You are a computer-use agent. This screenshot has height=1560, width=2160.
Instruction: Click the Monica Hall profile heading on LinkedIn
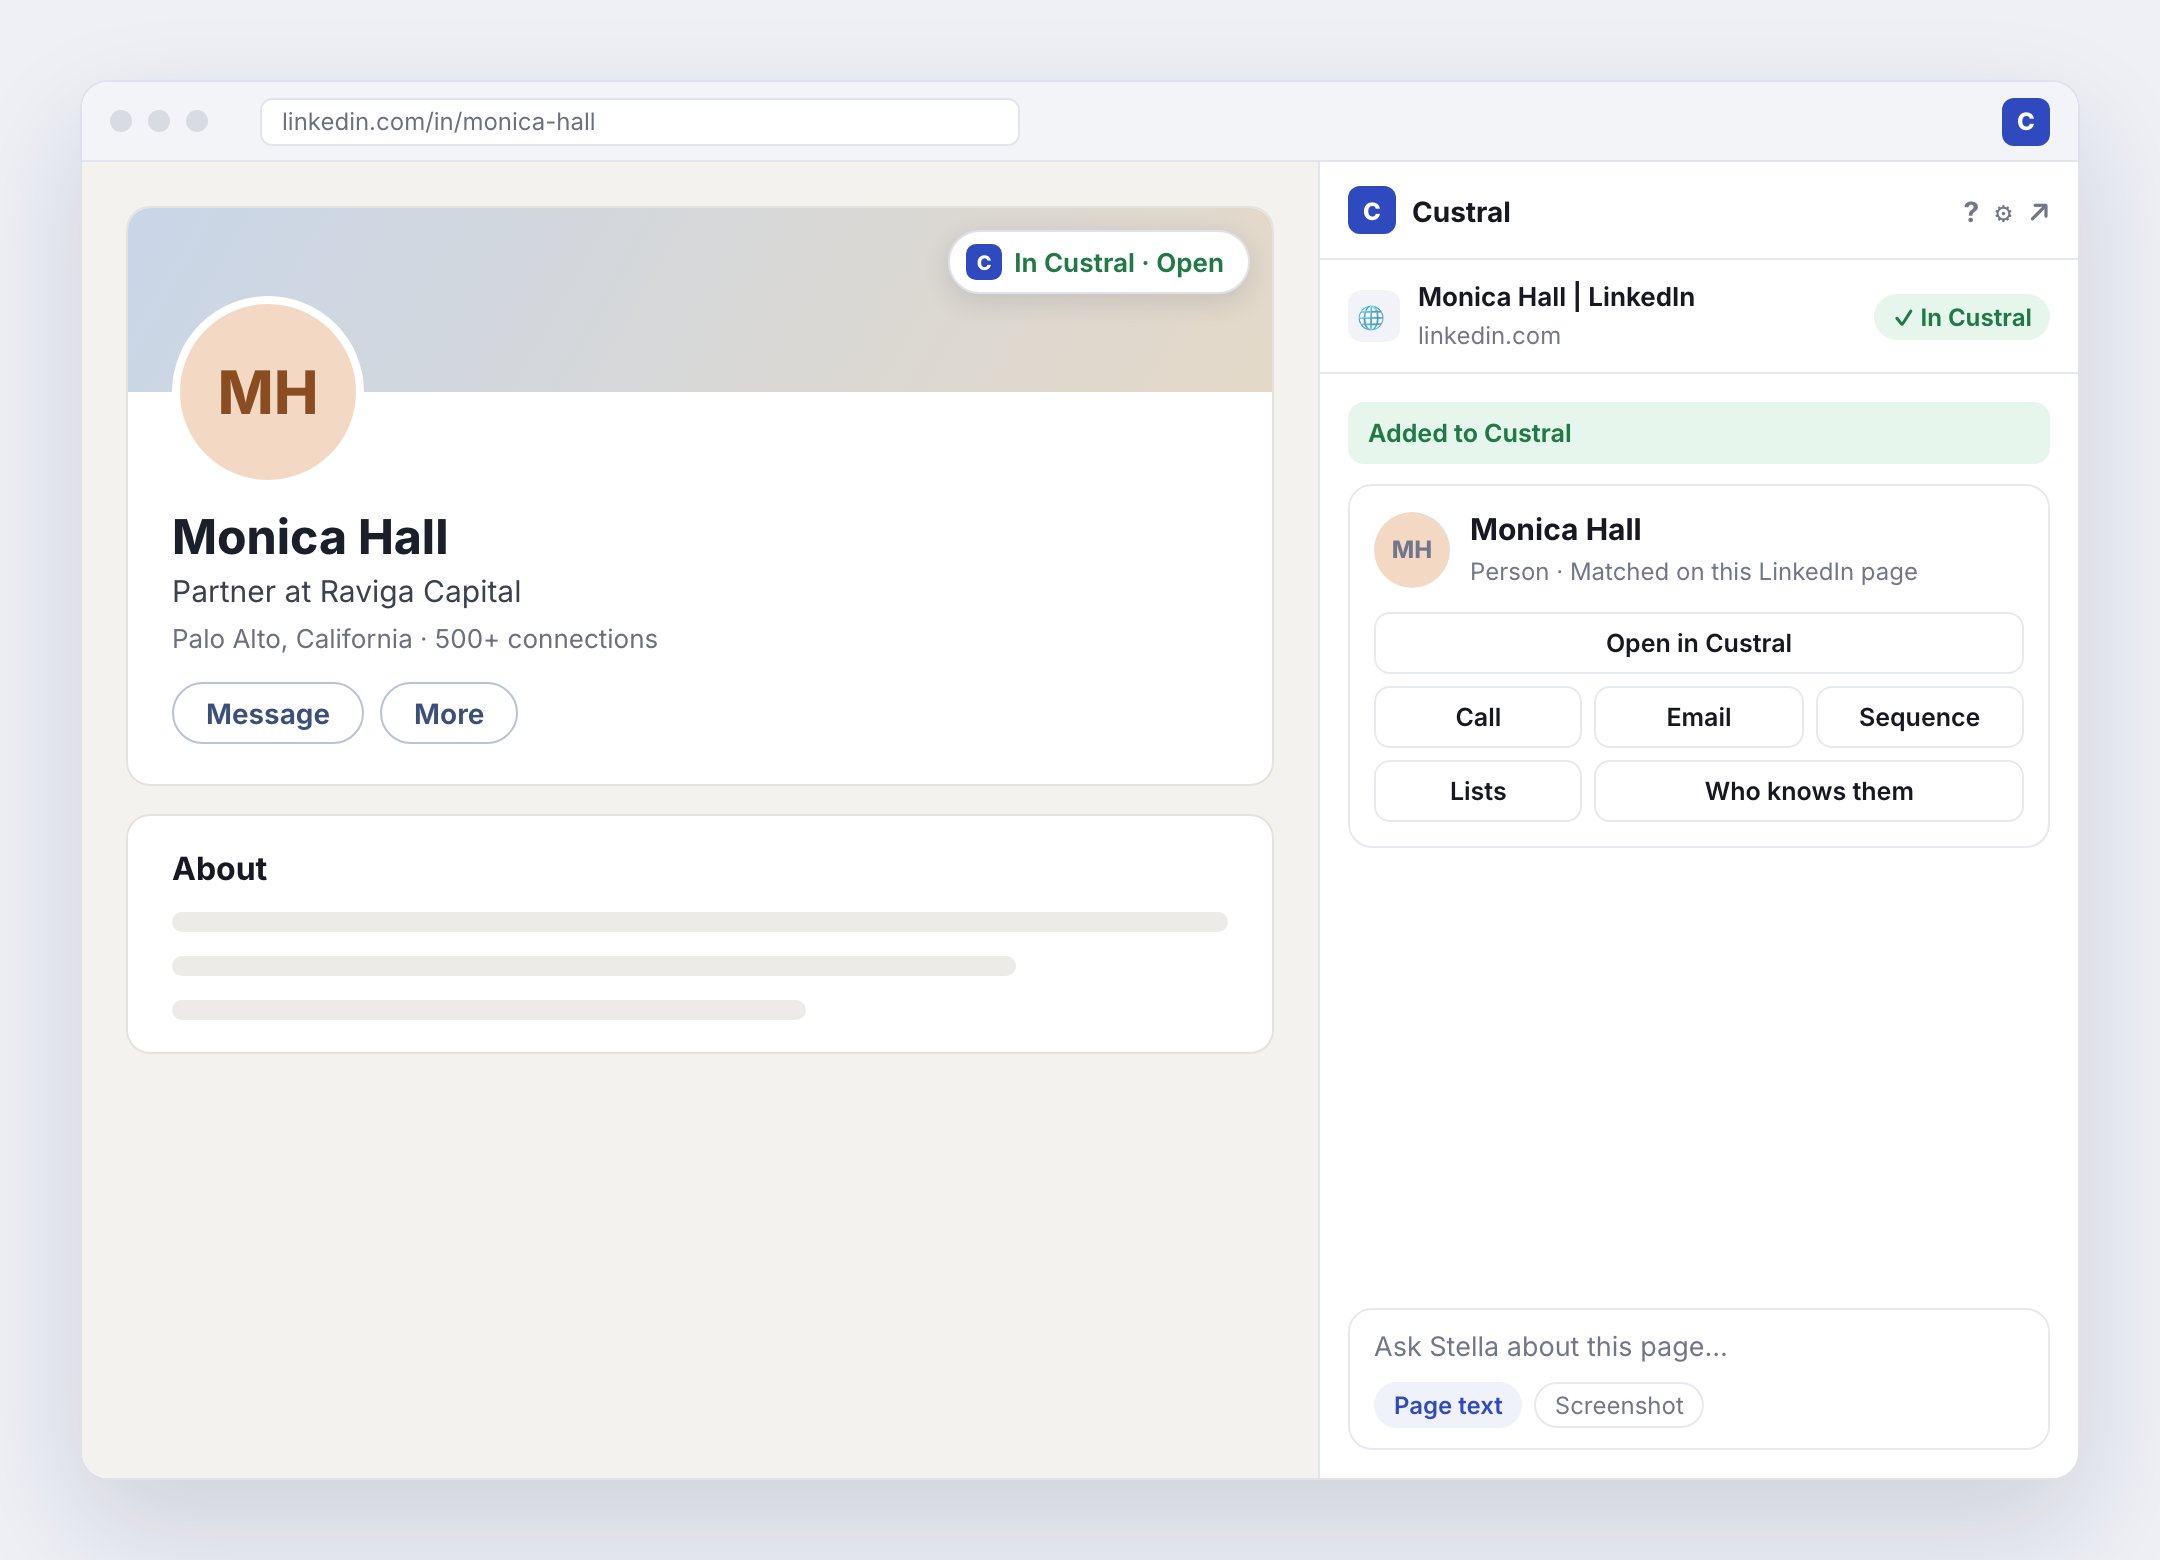pos(310,537)
